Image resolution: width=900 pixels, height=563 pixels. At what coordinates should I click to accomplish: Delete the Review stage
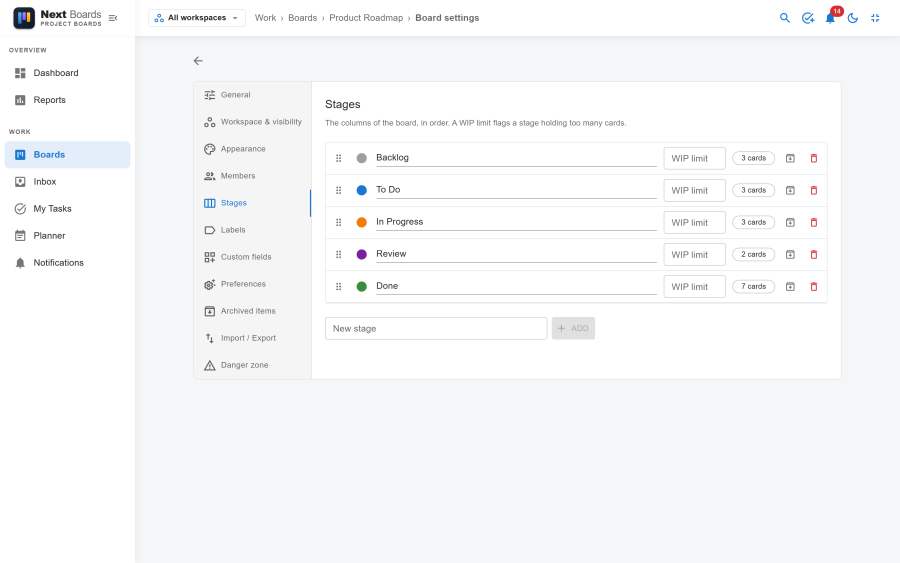click(x=813, y=255)
